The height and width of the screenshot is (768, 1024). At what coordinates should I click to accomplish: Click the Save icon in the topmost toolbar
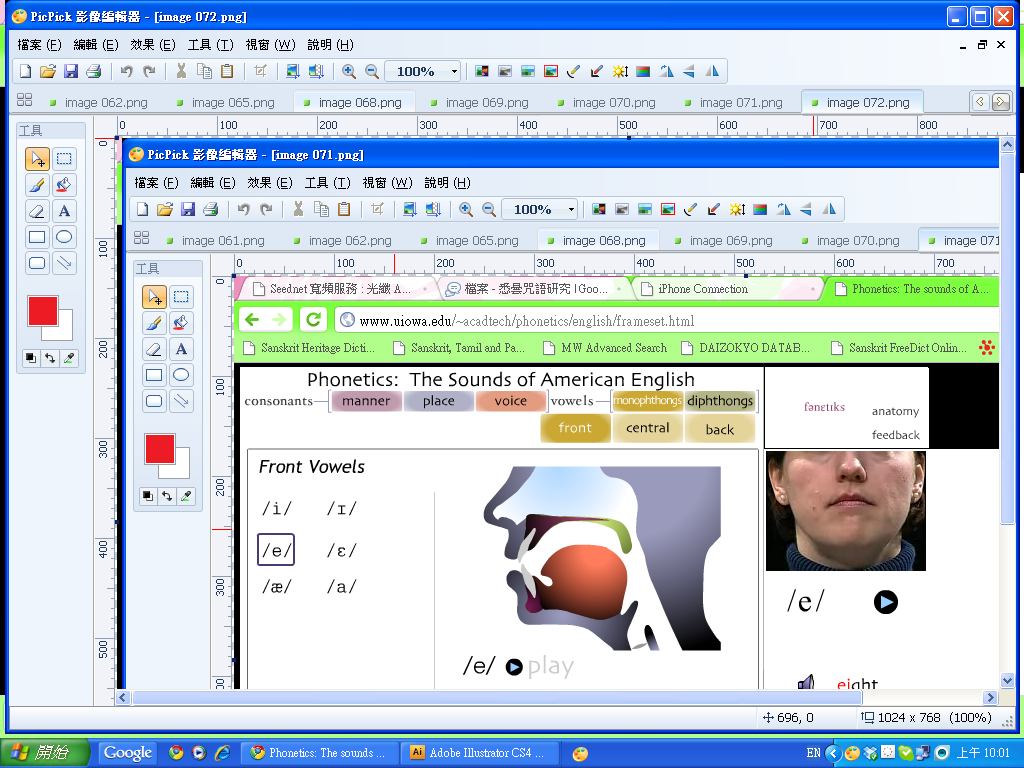coord(71,71)
